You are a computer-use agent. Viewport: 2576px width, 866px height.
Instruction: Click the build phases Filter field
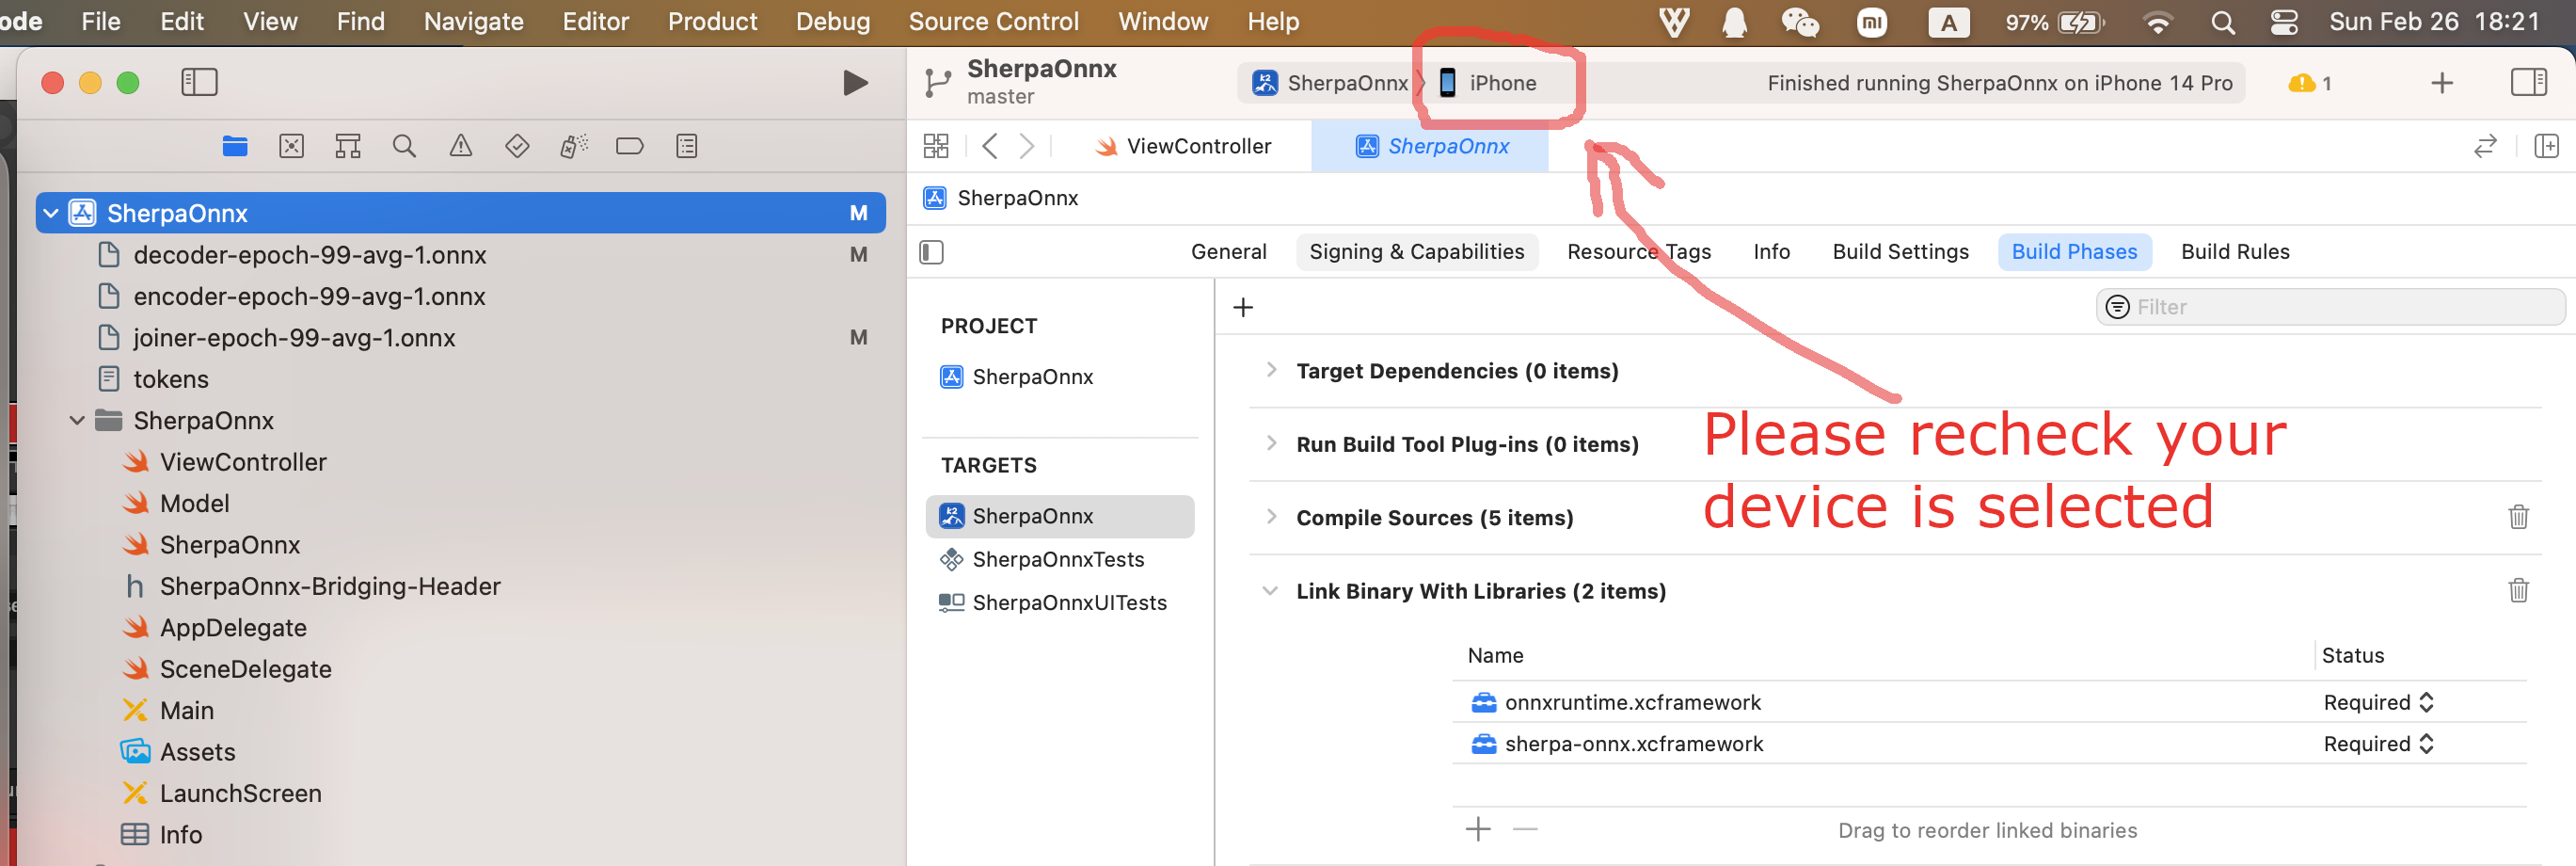(2330, 307)
